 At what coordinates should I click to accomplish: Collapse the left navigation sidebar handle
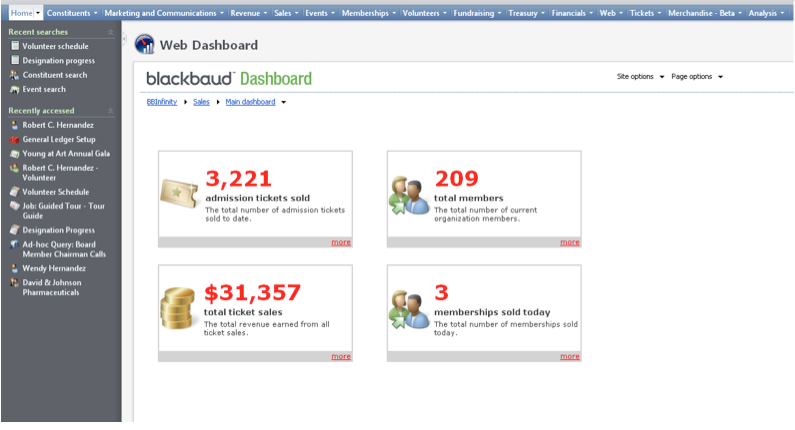coord(124,39)
